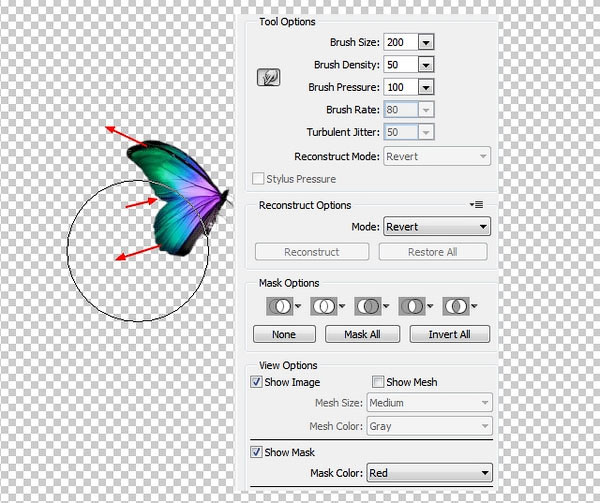
Task: Click the third Mask Options icon (Subtract from Selection)
Action: 367,306
